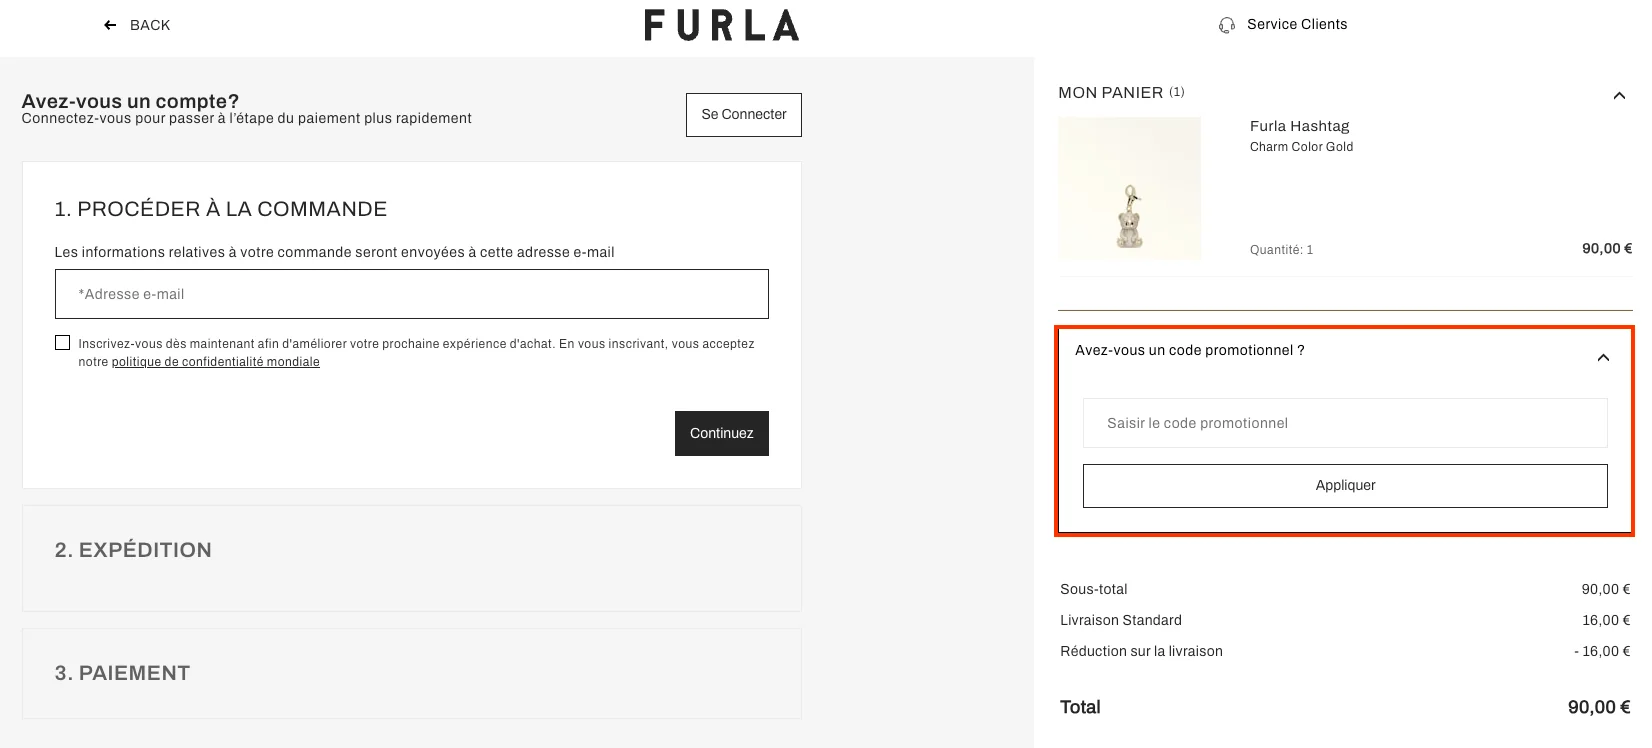Click the chevron in the promo code section
1652x748 pixels.
pyautogui.click(x=1603, y=357)
